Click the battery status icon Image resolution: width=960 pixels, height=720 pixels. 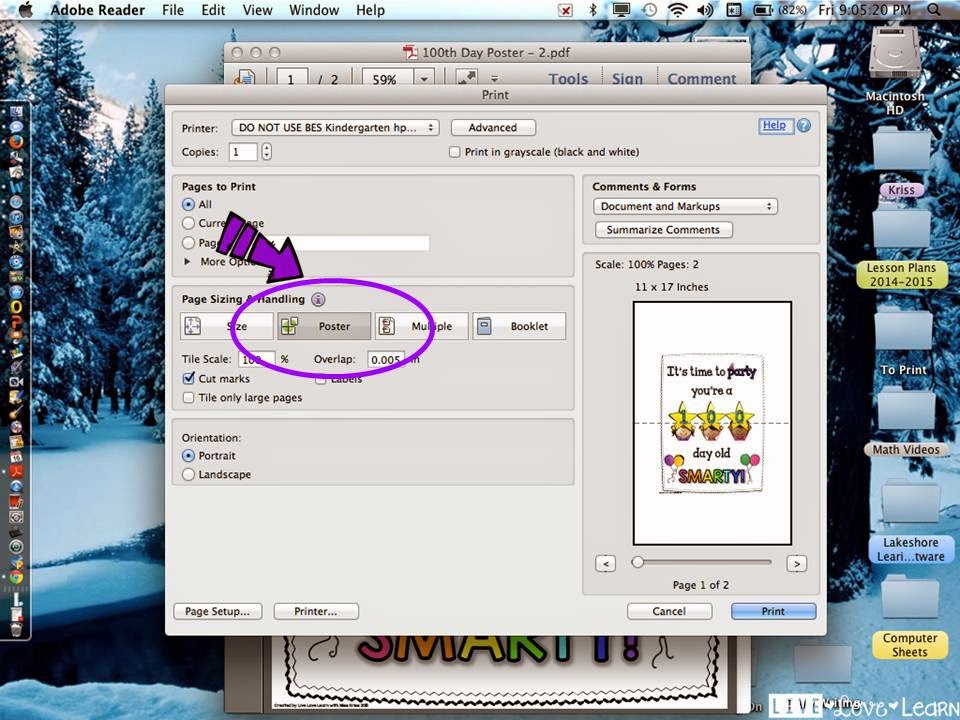click(762, 10)
